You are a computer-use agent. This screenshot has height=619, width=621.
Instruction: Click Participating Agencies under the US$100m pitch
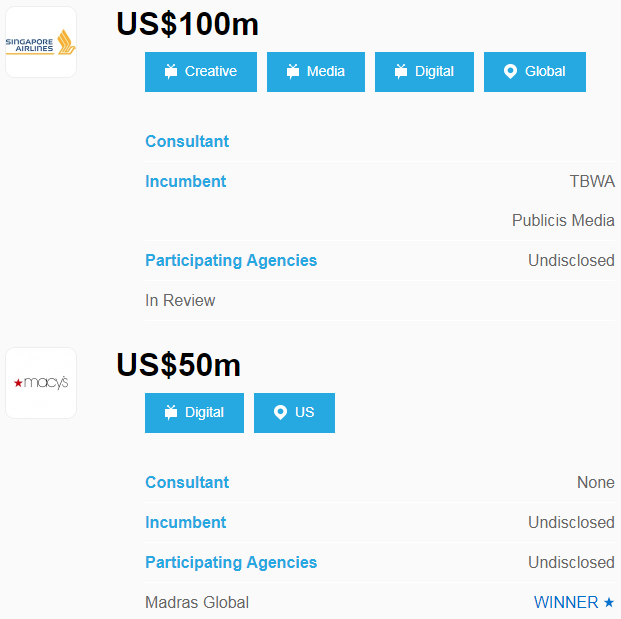coord(231,260)
